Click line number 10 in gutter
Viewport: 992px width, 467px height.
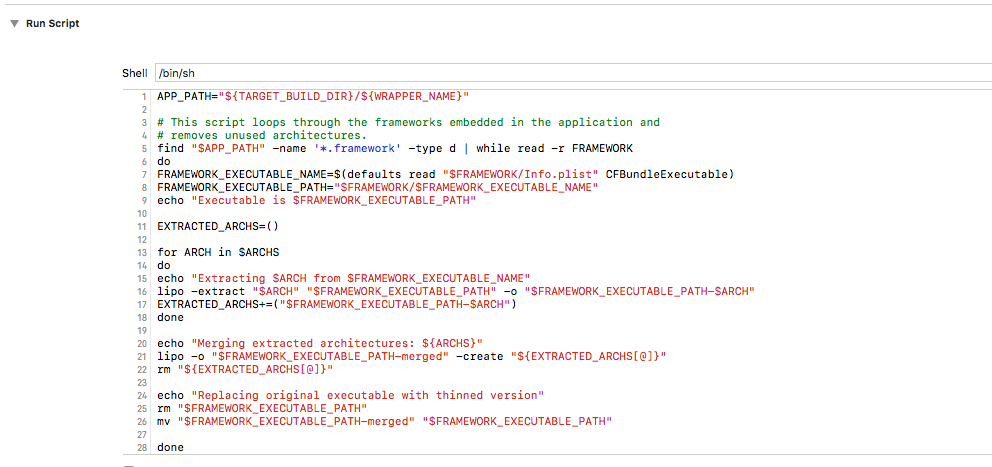(142, 214)
